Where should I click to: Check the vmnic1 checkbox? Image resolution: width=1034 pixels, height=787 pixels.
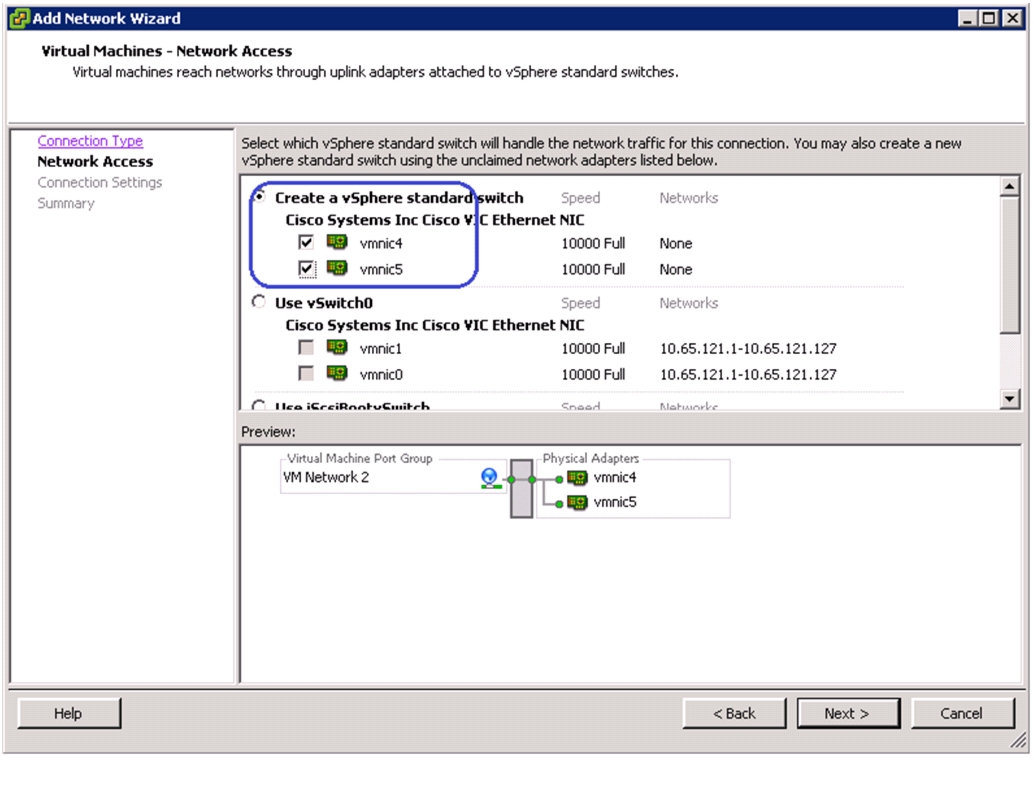306,347
